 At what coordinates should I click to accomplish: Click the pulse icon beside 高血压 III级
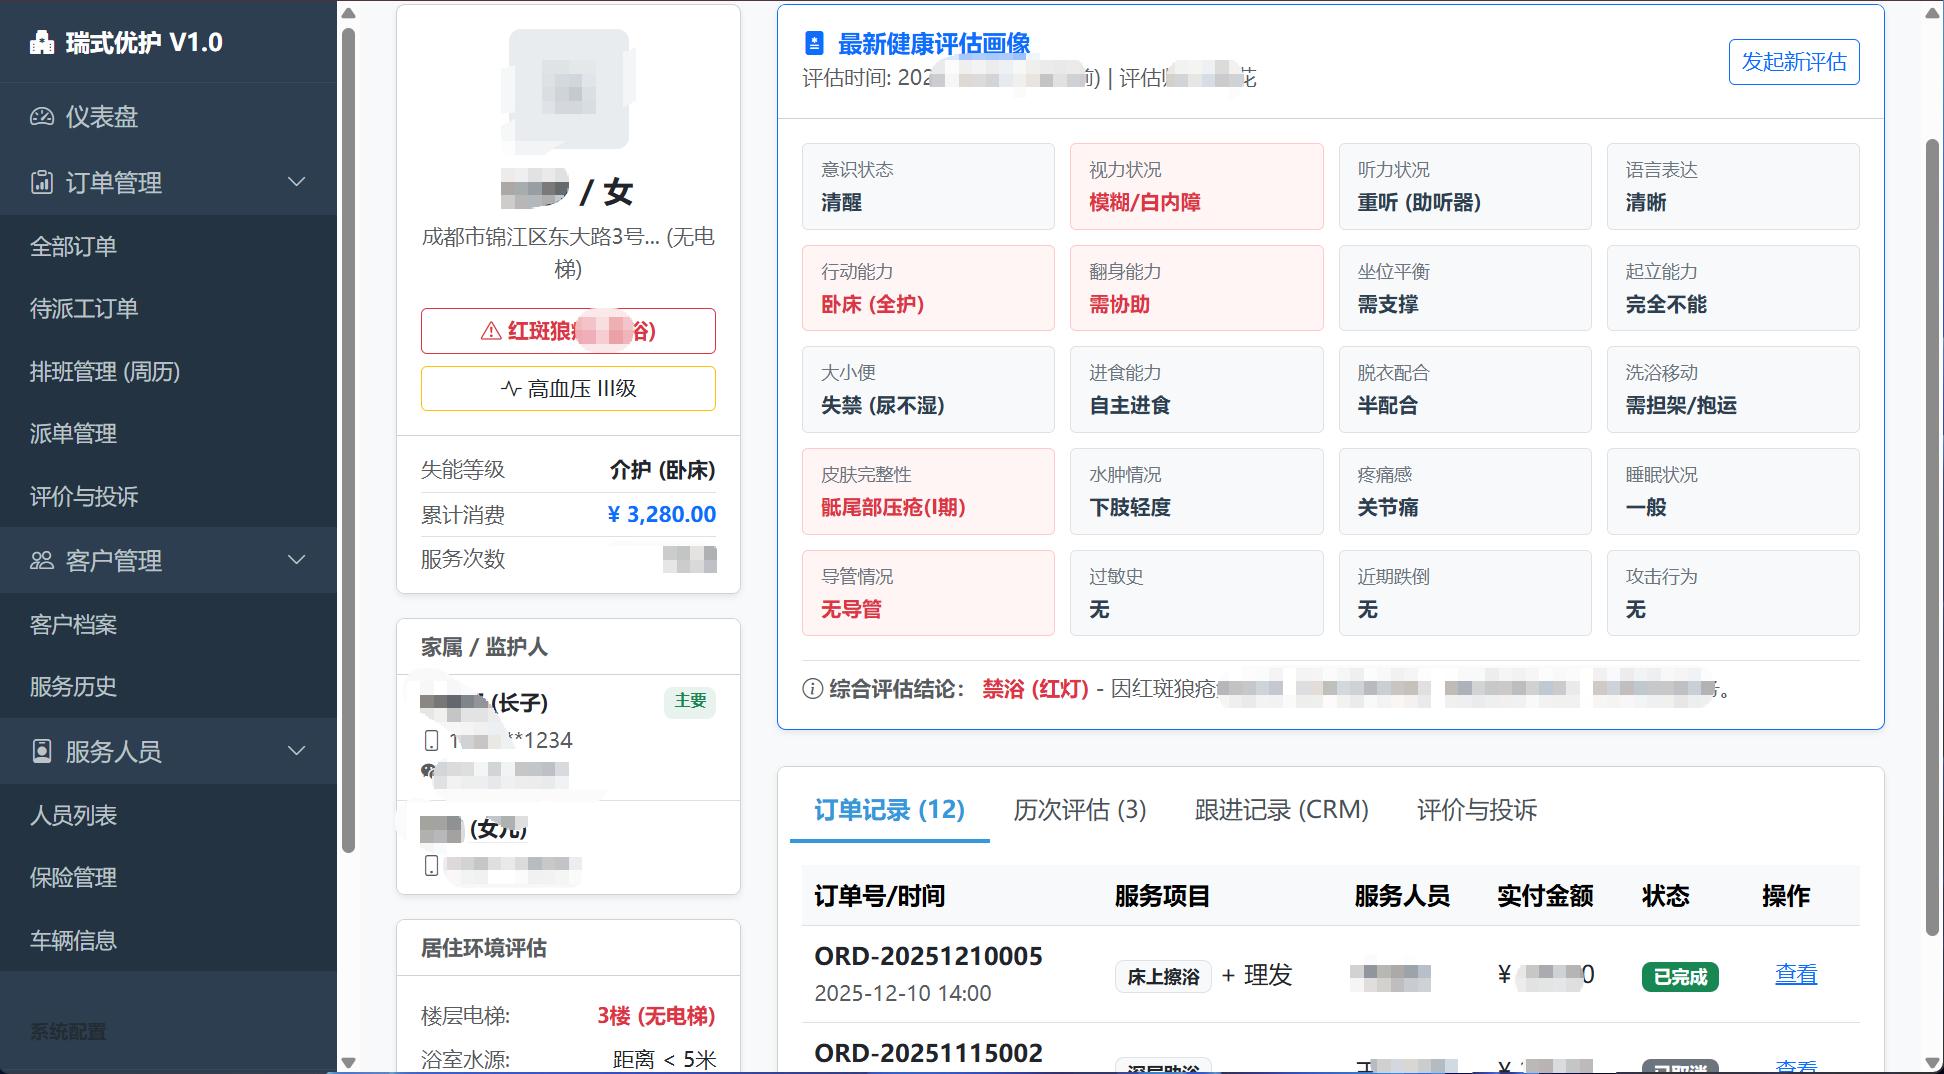[x=511, y=389]
